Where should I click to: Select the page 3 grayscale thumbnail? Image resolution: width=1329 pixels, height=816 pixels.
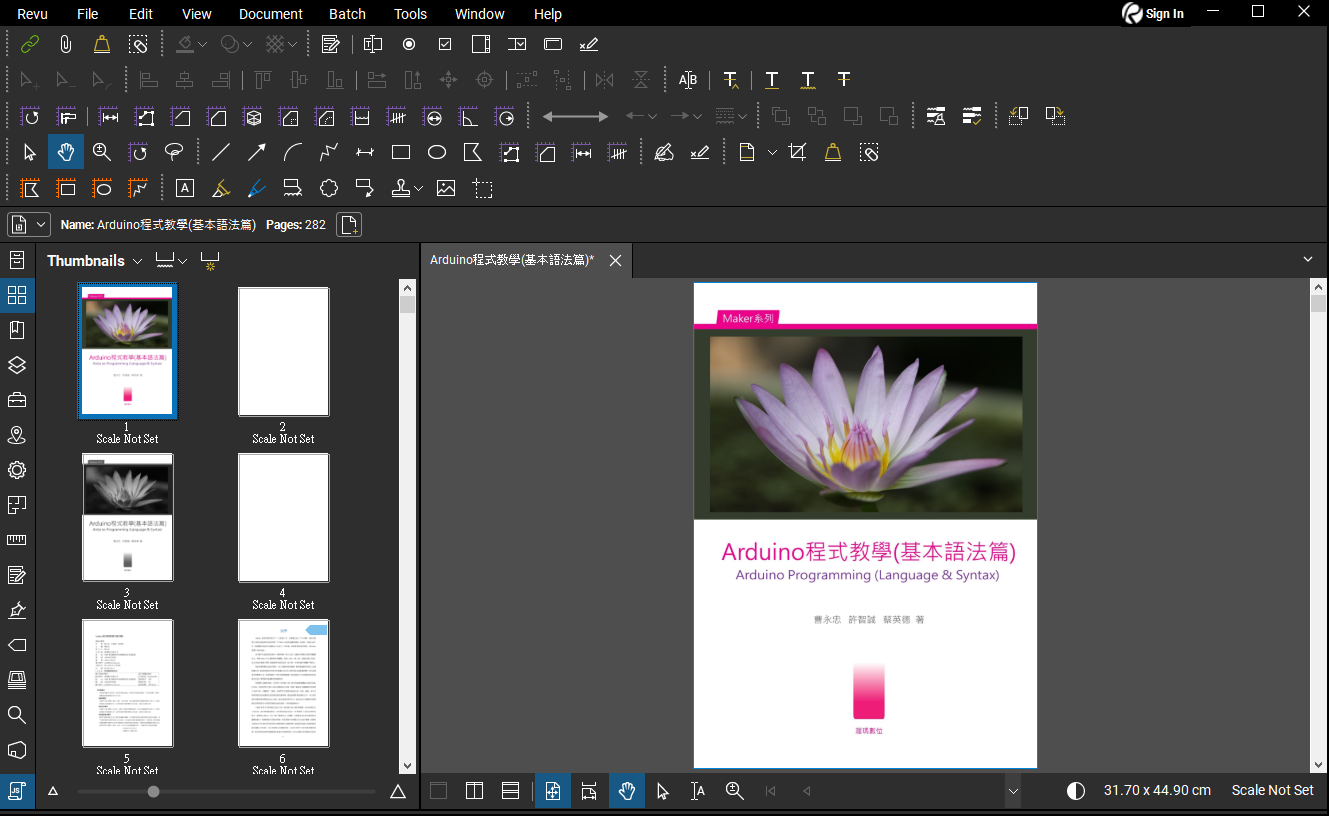[127, 517]
